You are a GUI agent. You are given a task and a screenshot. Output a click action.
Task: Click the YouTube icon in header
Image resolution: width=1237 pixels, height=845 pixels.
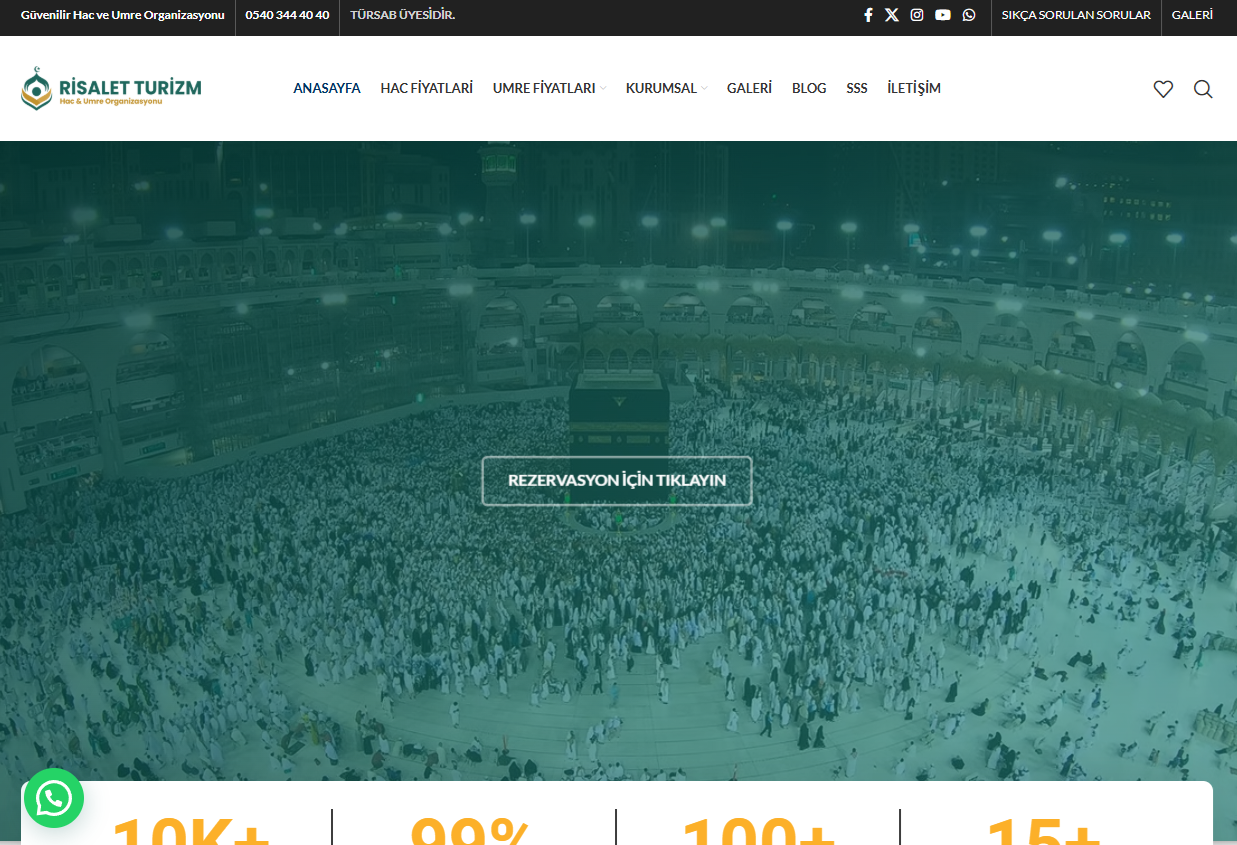point(943,15)
